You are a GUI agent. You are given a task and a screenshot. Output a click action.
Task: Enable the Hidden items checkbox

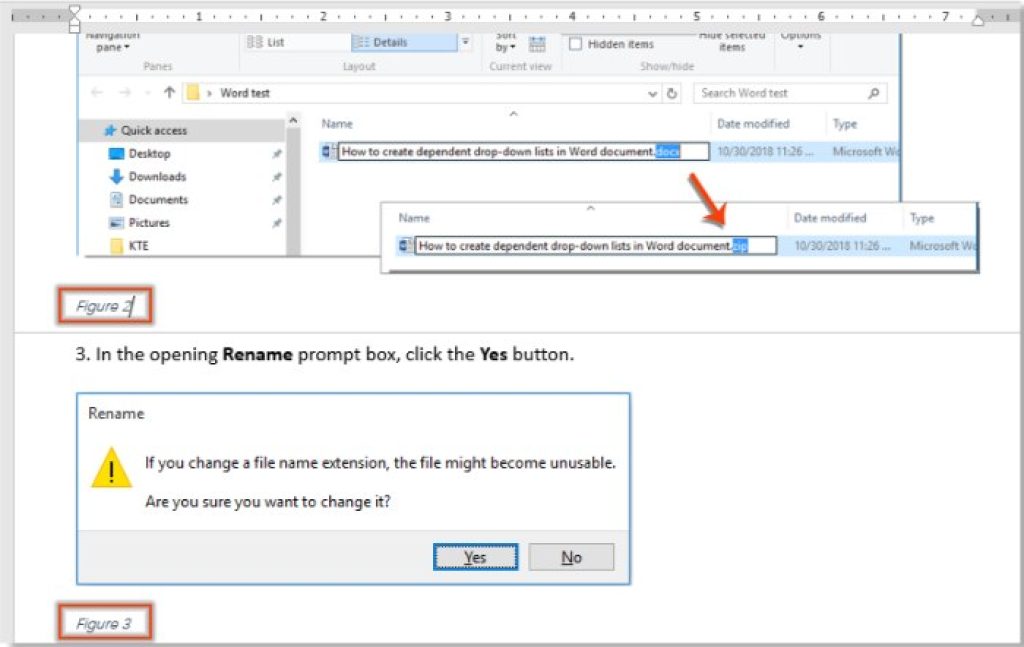(x=576, y=43)
